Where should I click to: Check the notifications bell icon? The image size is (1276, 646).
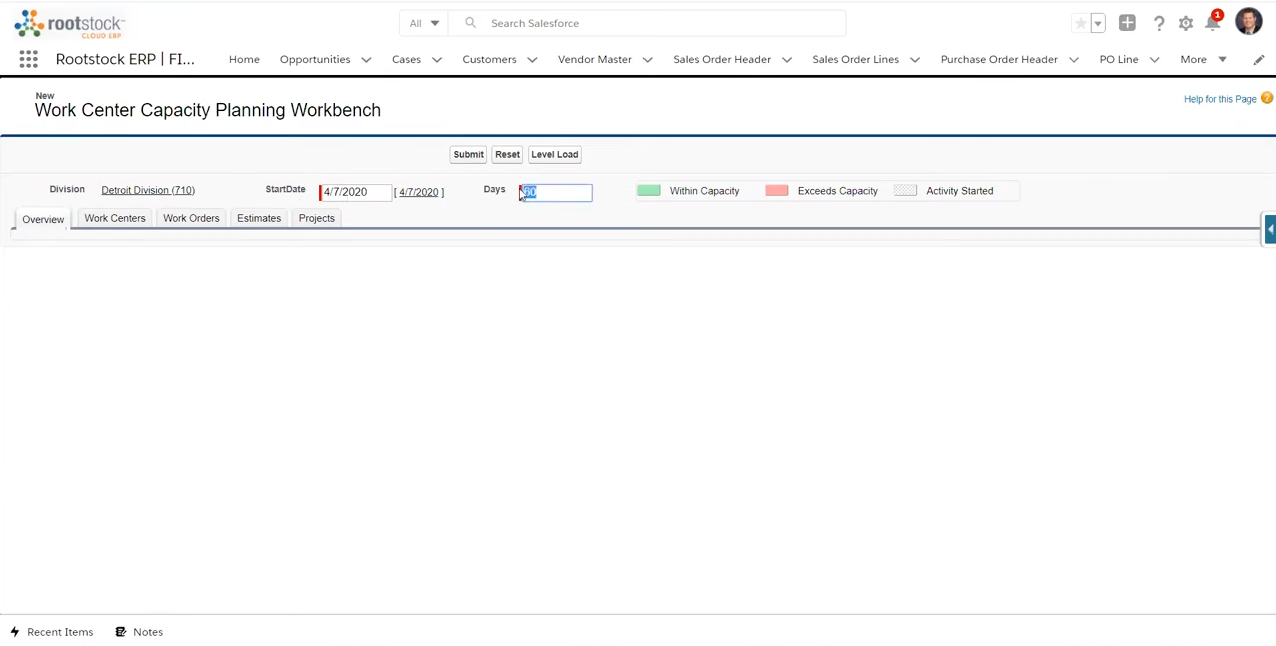[x=1213, y=23]
